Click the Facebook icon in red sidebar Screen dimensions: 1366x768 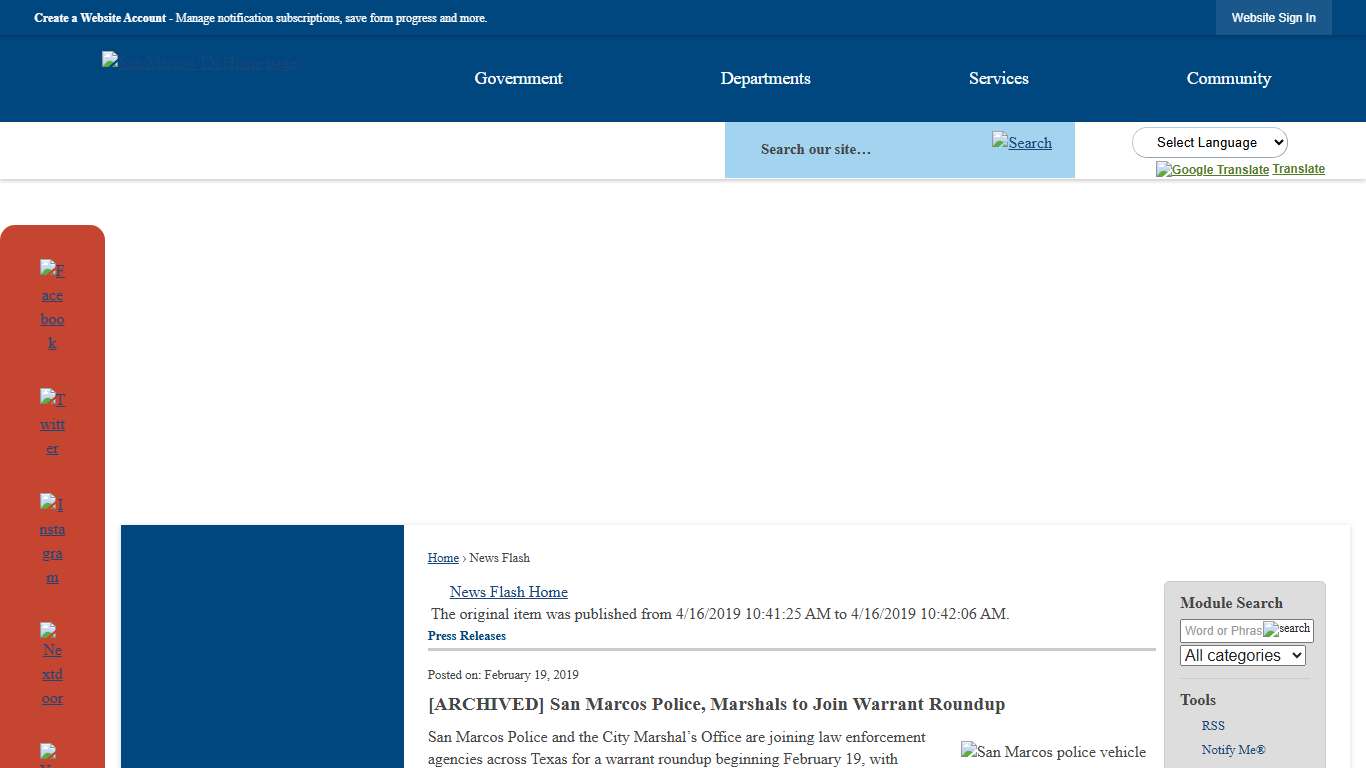click(52, 306)
